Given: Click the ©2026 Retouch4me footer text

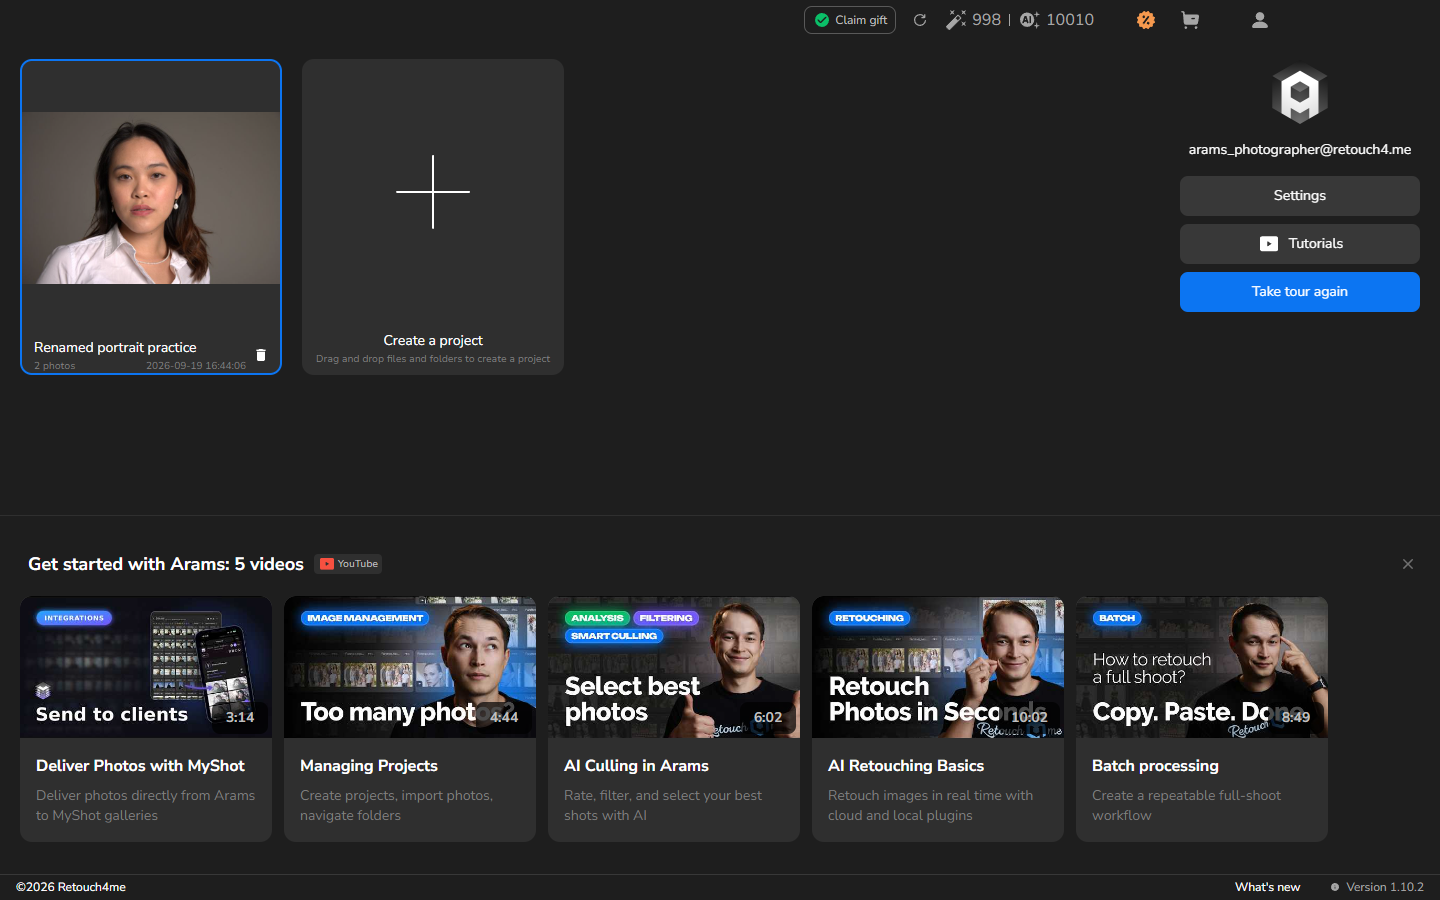Looking at the screenshot, I should (71, 887).
